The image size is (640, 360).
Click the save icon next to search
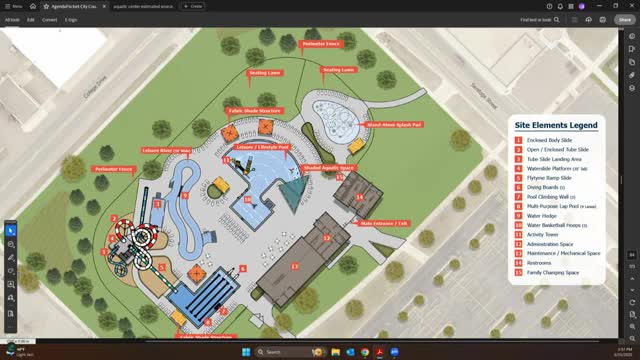[x=574, y=20]
